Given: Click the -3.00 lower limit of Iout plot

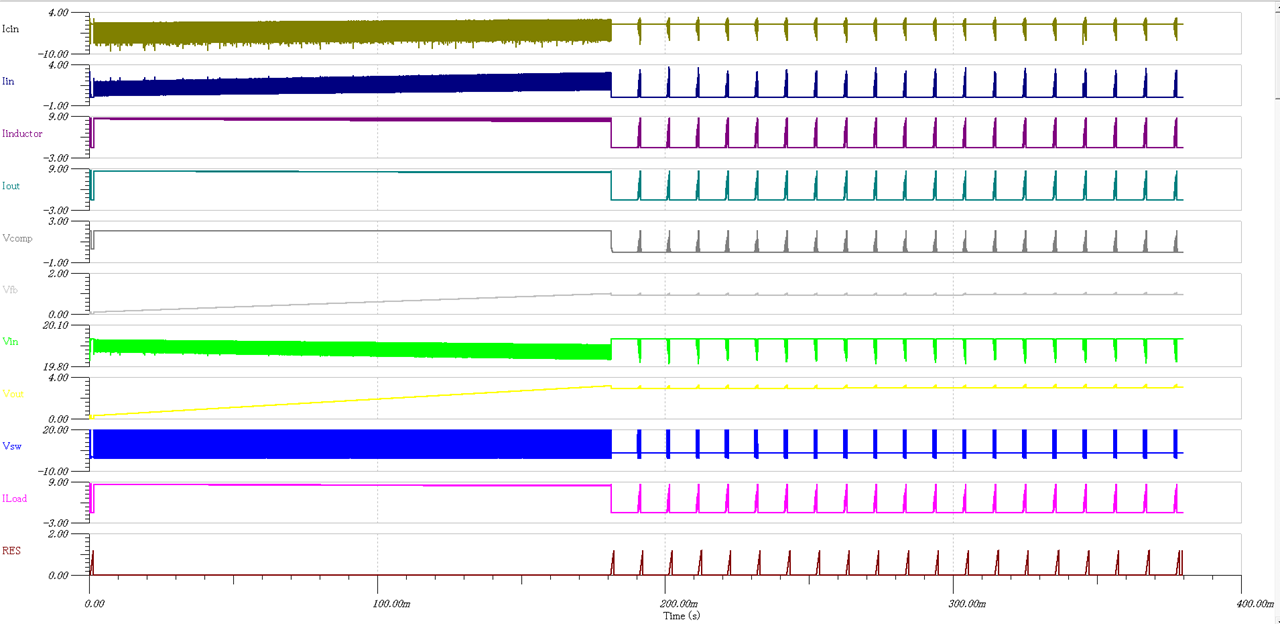Looking at the screenshot, I should 56,210.
